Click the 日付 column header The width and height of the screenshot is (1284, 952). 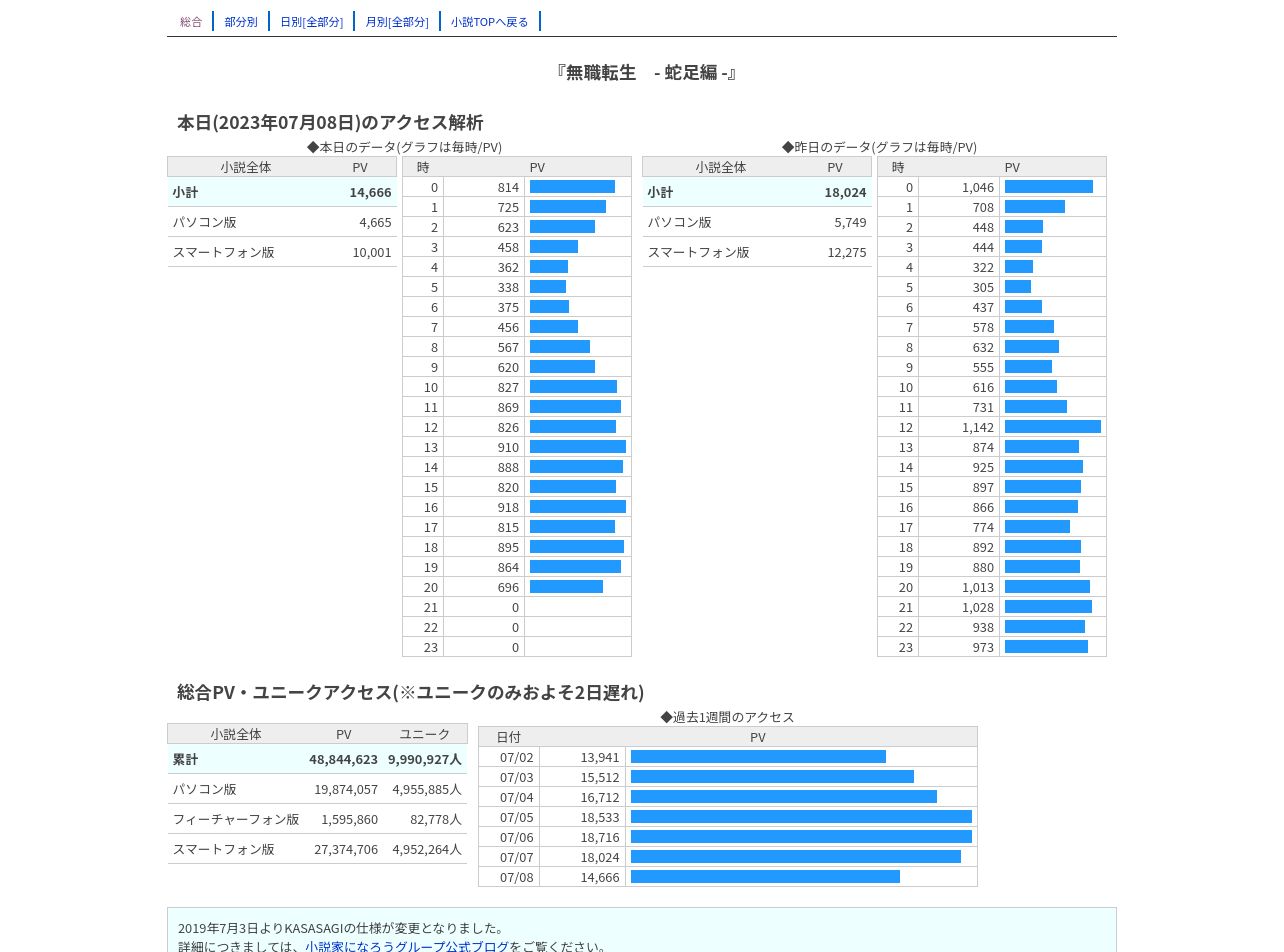point(508,737)
